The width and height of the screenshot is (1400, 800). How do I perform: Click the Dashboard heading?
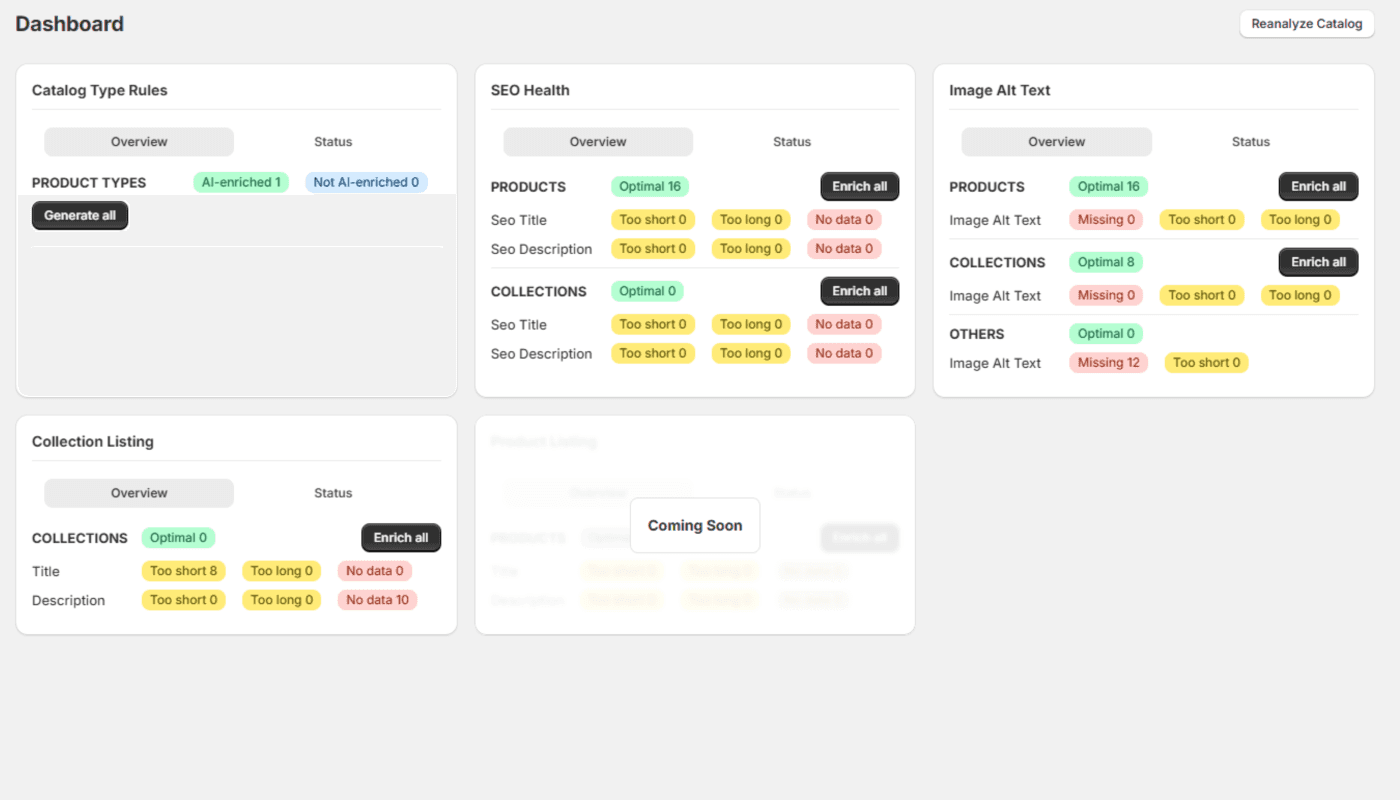coord(70,24)
